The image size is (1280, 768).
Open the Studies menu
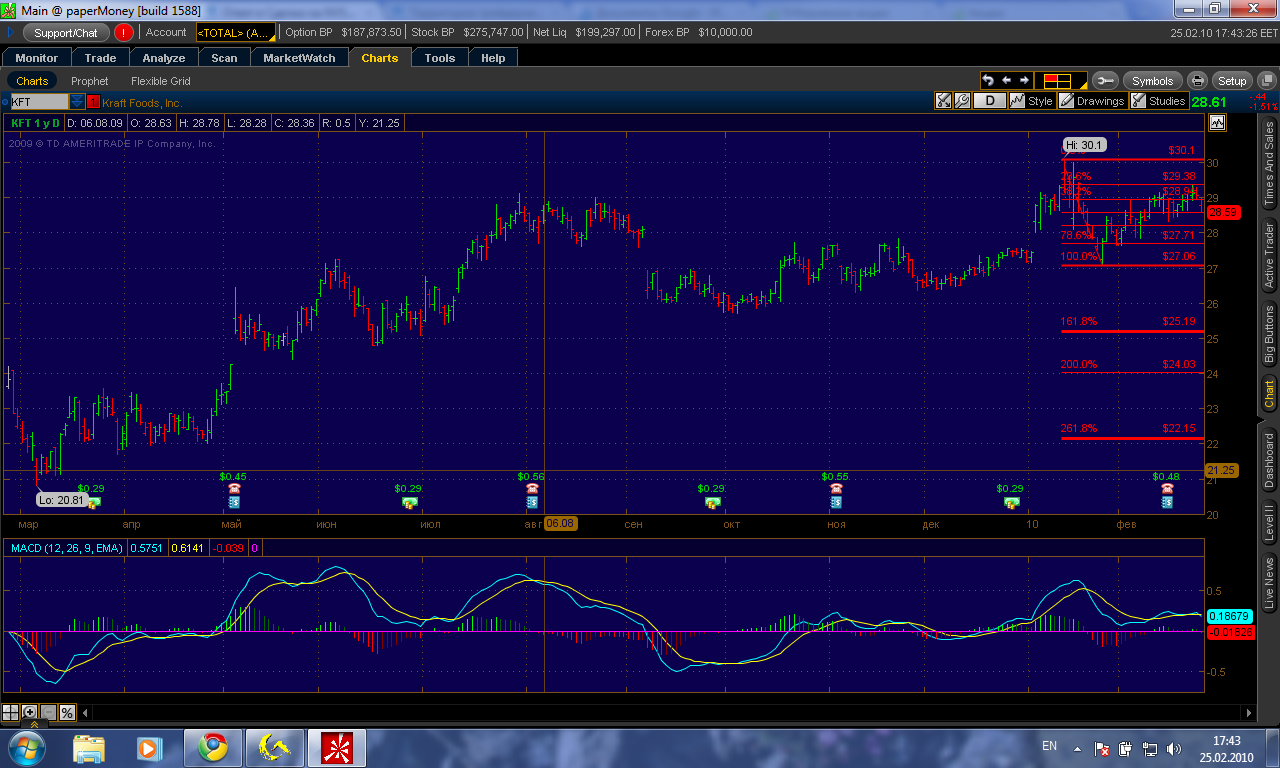[x=1158, y=101]
